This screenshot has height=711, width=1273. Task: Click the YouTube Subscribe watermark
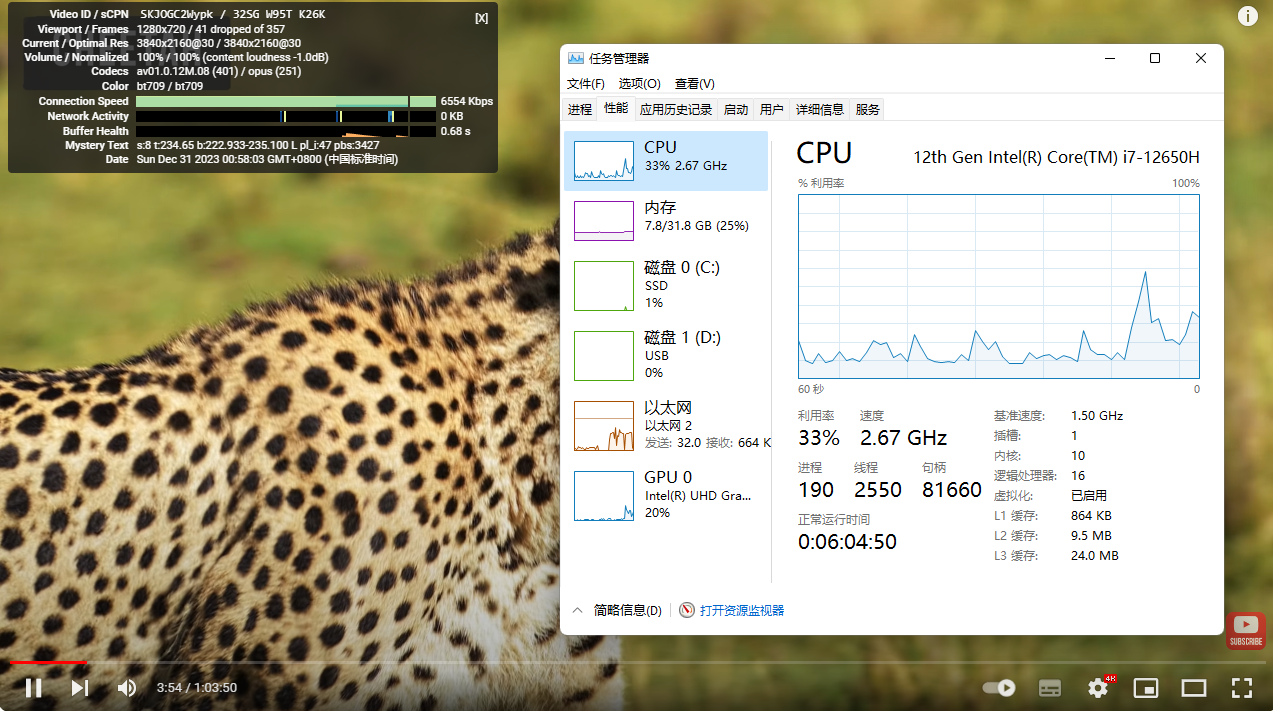coord(1245,631)
